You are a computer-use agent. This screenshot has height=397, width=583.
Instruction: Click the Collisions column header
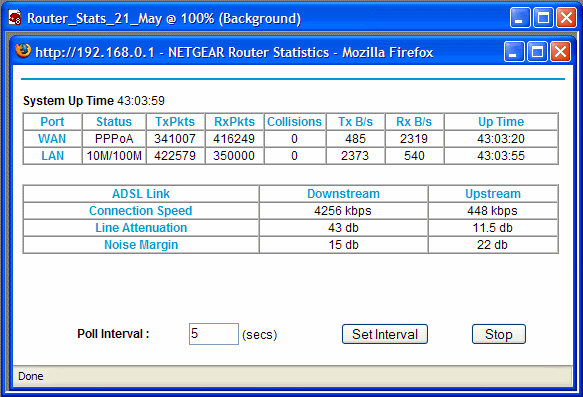pos(294,122)
